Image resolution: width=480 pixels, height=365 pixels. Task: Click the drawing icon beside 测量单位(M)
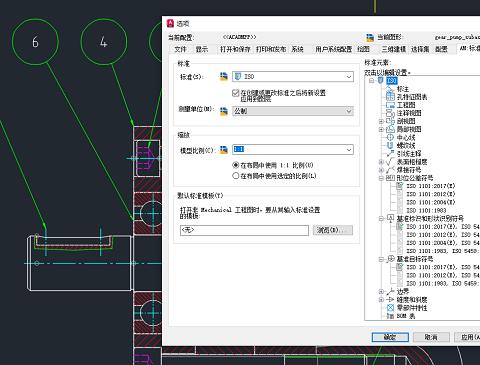(x=224, y=111)
